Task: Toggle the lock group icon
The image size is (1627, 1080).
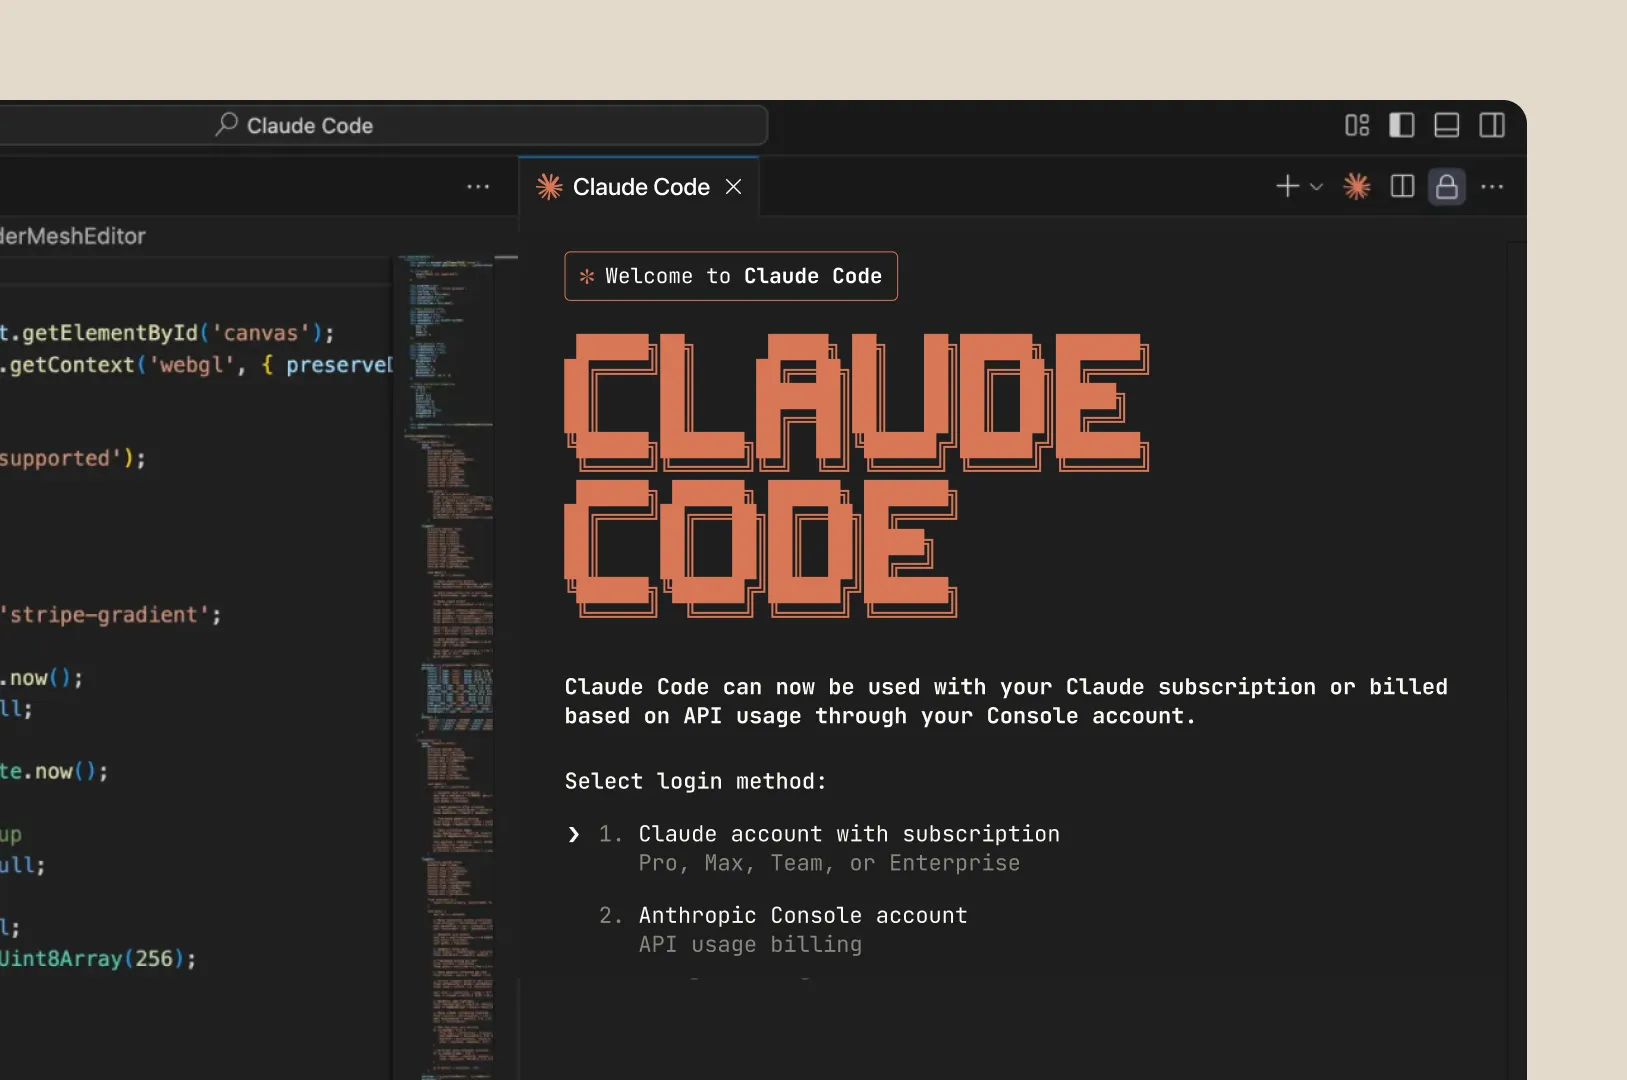Action: click(x=1447, y=187)
